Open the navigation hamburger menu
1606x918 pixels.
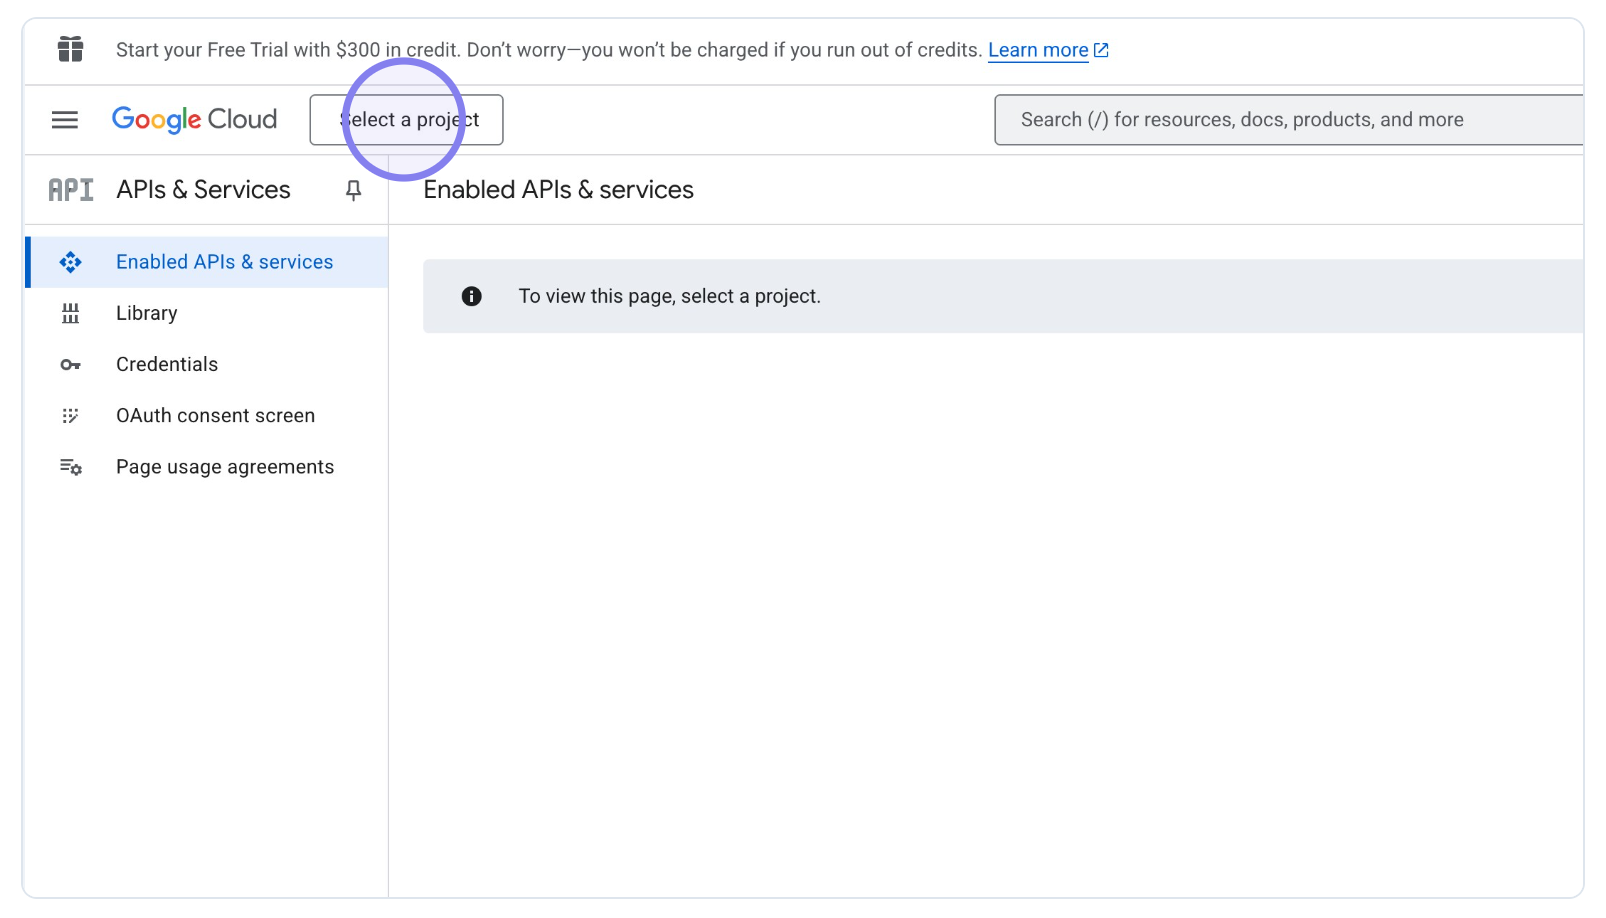pyautogui.click(x=64, y=119)
